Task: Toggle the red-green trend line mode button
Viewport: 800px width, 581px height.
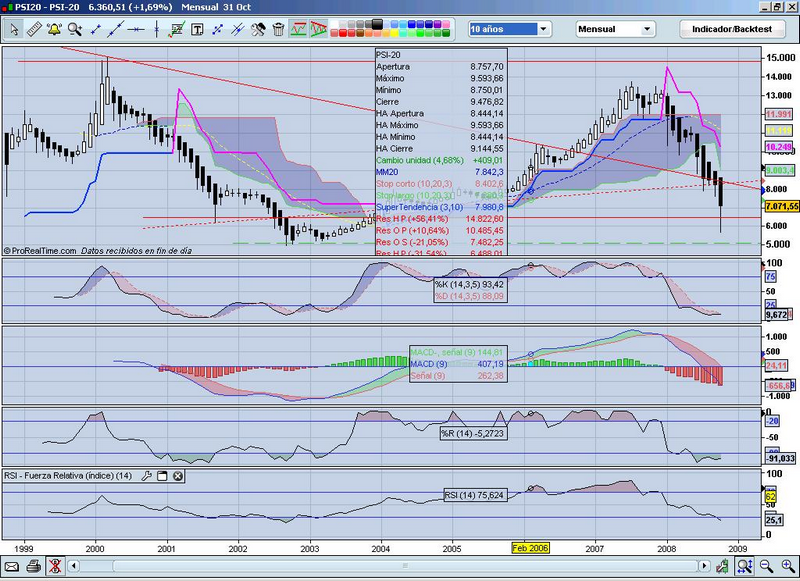Action: (298, 30)
